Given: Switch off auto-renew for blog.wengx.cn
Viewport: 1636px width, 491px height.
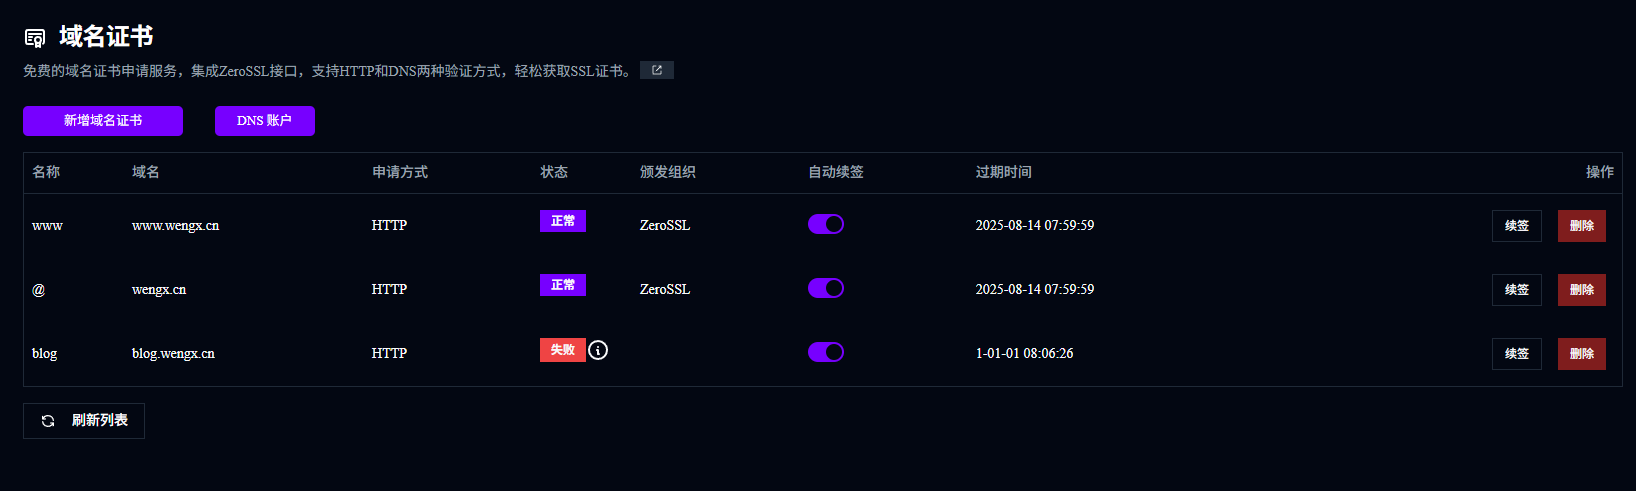Looking at the screenshot, I should pos(826,352).
